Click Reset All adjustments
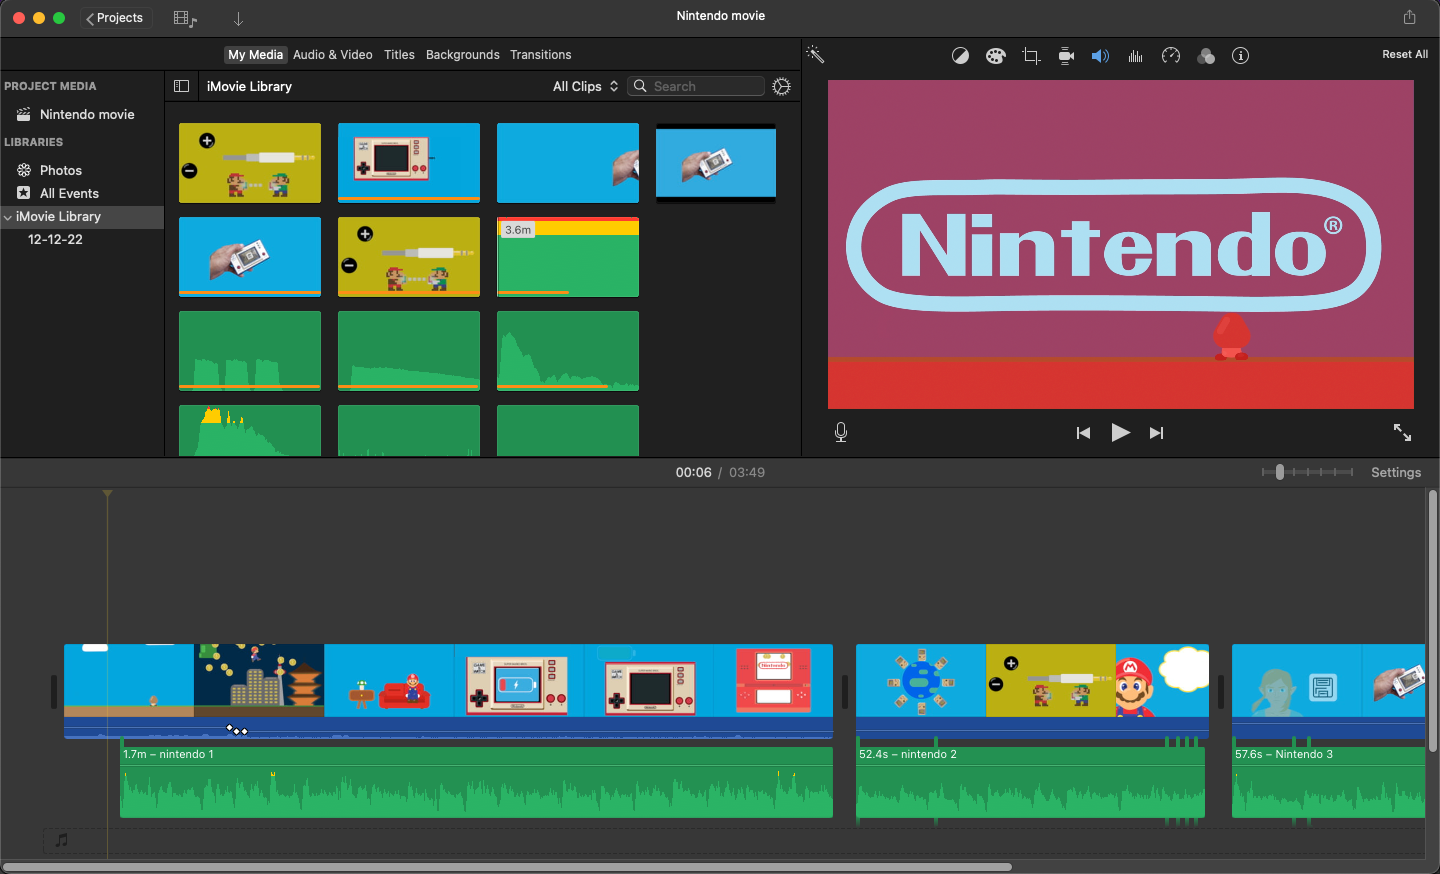This screenshot has width=1440, height=874. click(x=1405, y=54)
